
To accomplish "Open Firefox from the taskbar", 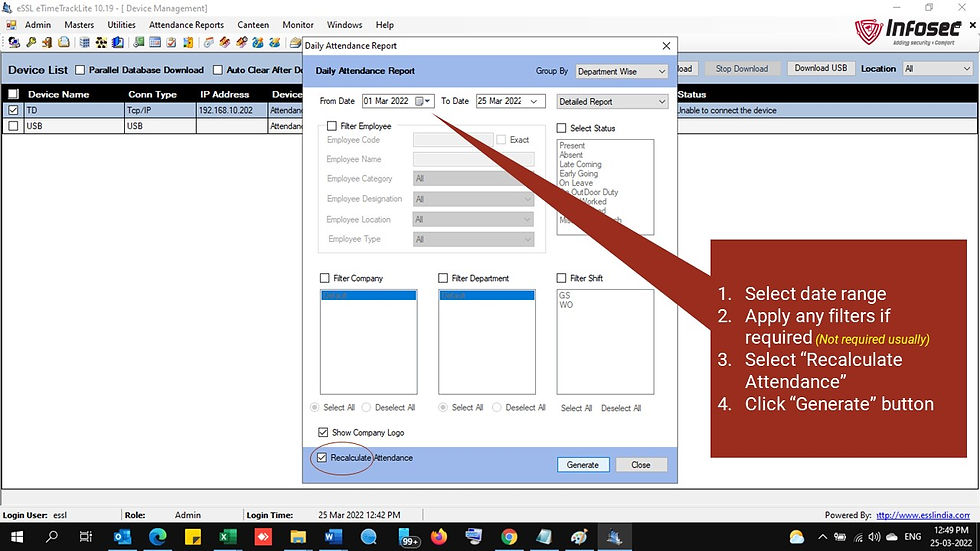I will pos(439,537).
